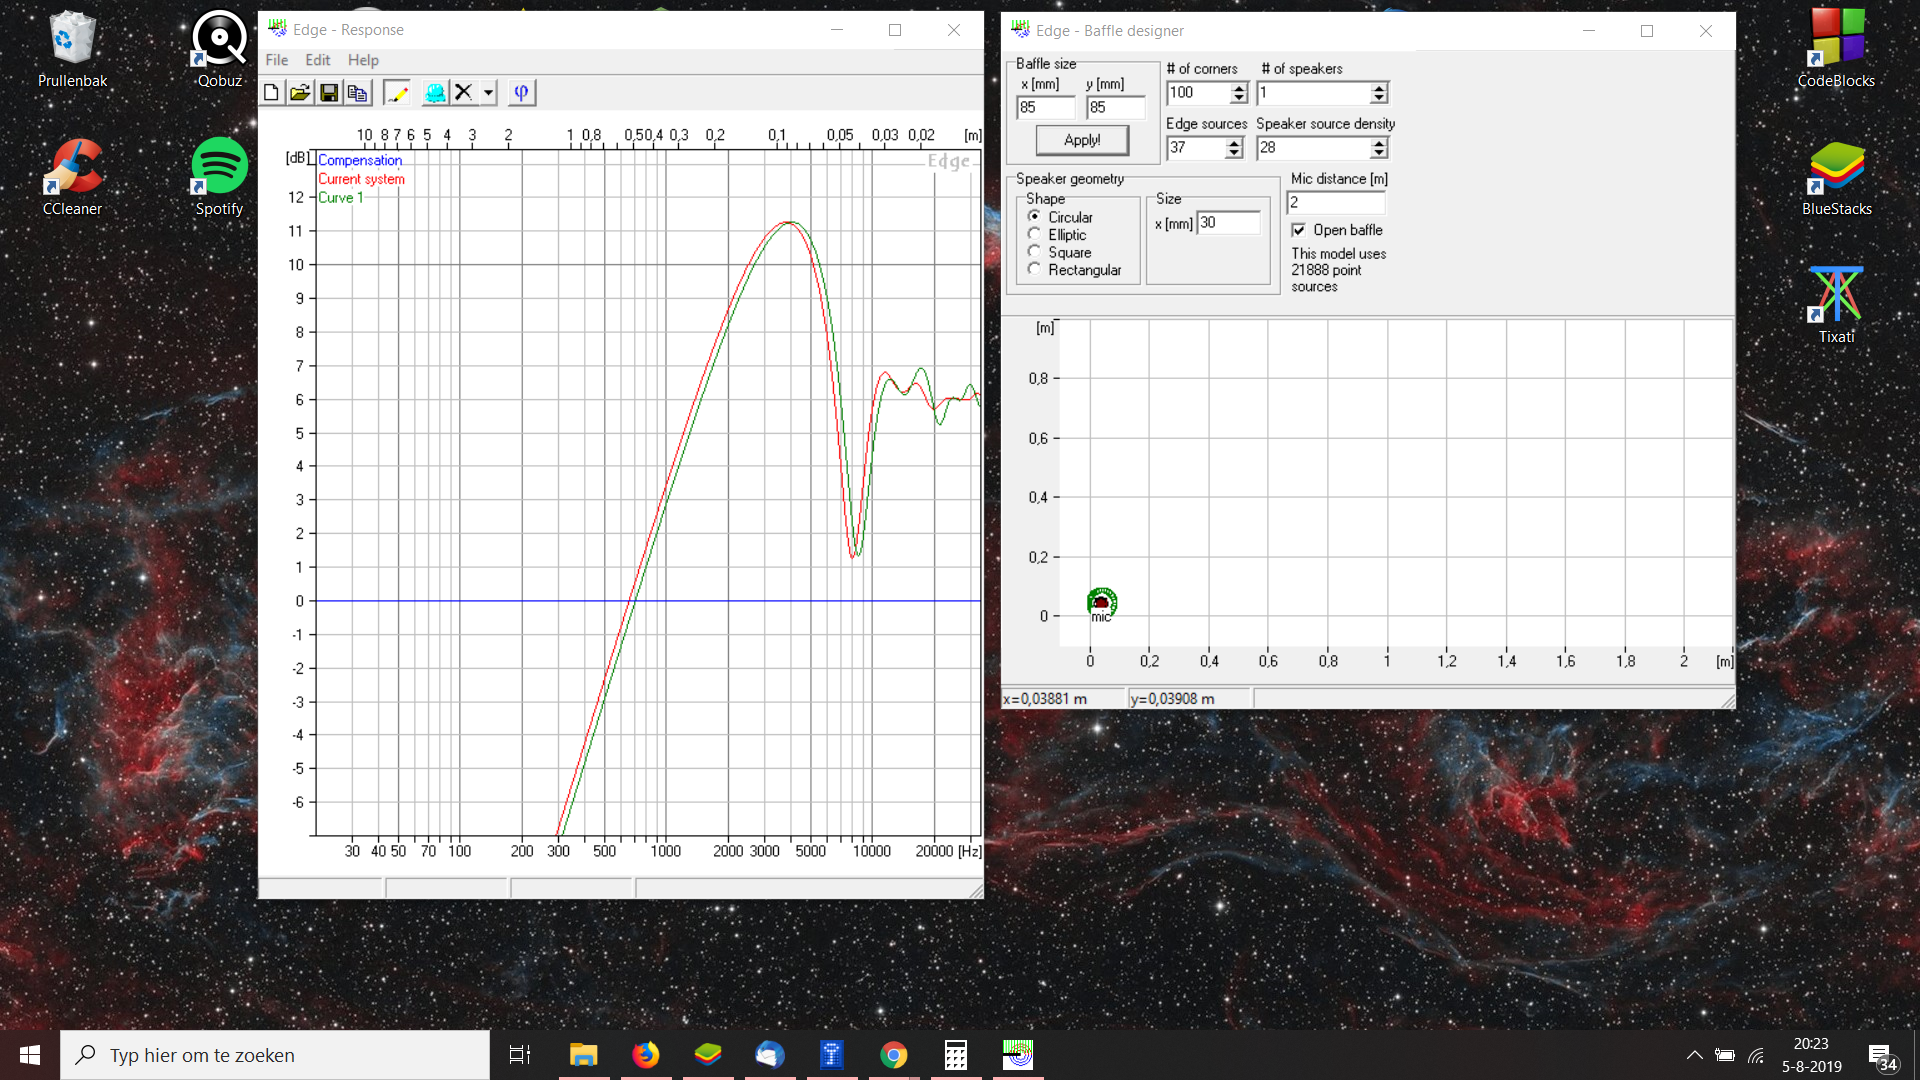
Task: Select the Rectangular shape option
Action: click(1034, 270)
